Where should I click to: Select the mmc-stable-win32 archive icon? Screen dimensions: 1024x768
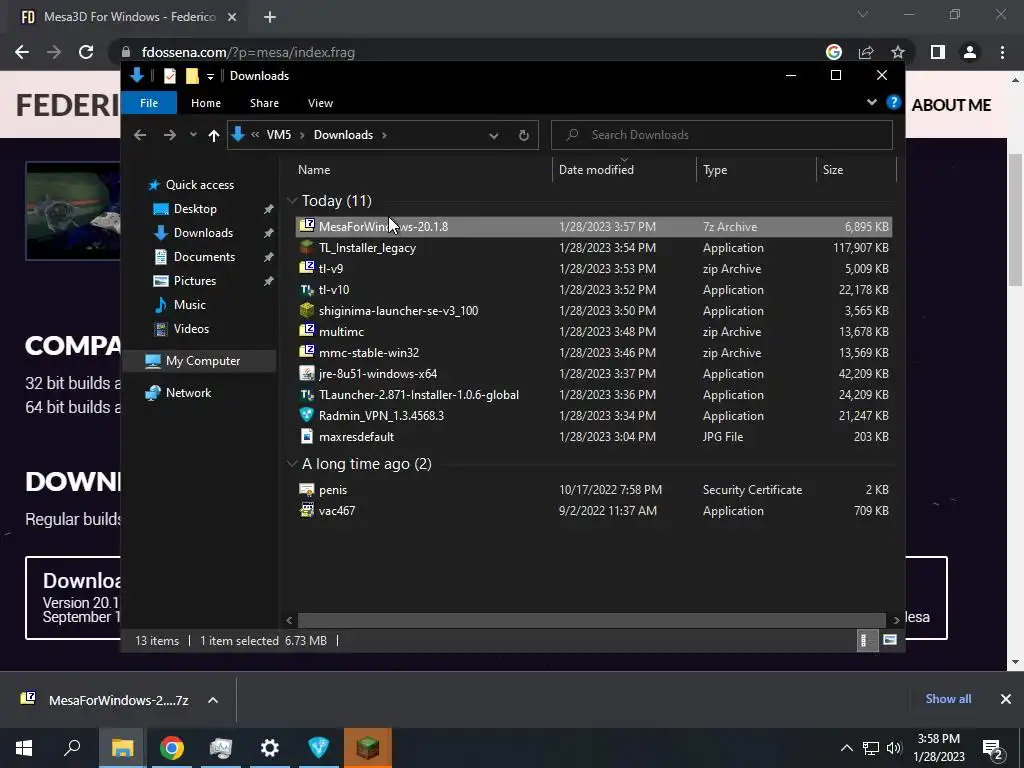[x=307, y=352]
